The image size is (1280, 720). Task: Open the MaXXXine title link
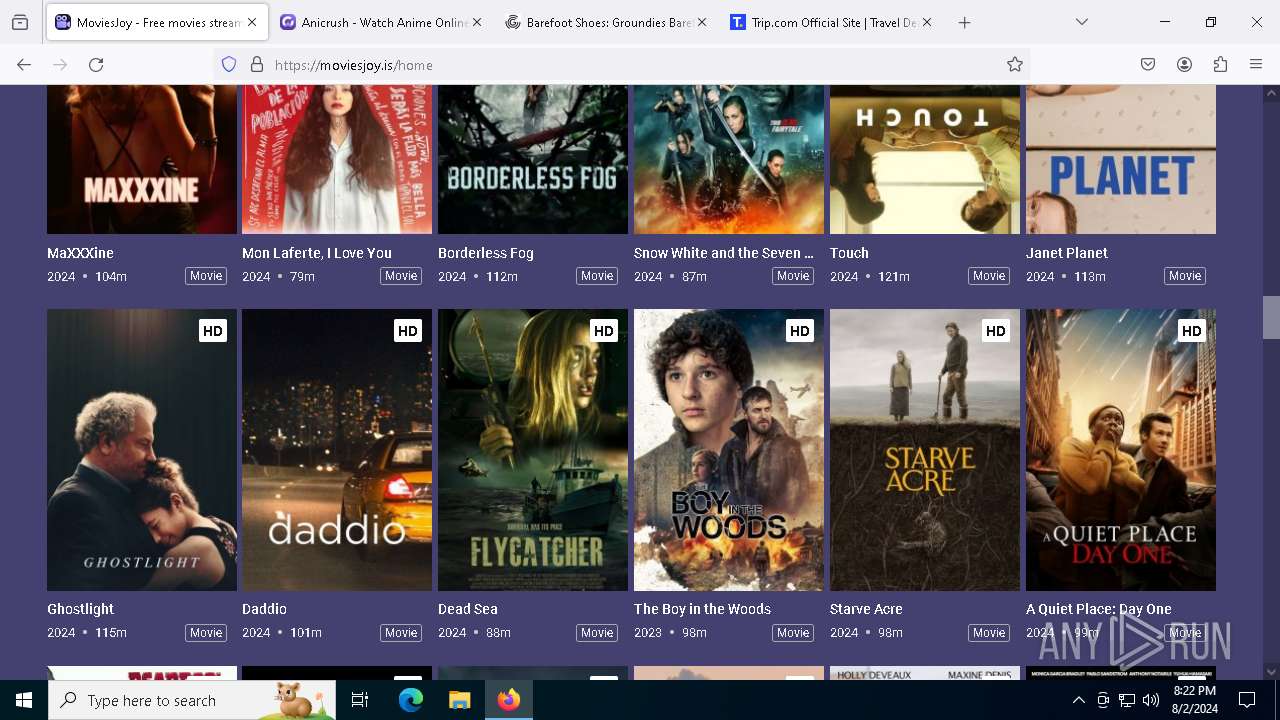80,253
